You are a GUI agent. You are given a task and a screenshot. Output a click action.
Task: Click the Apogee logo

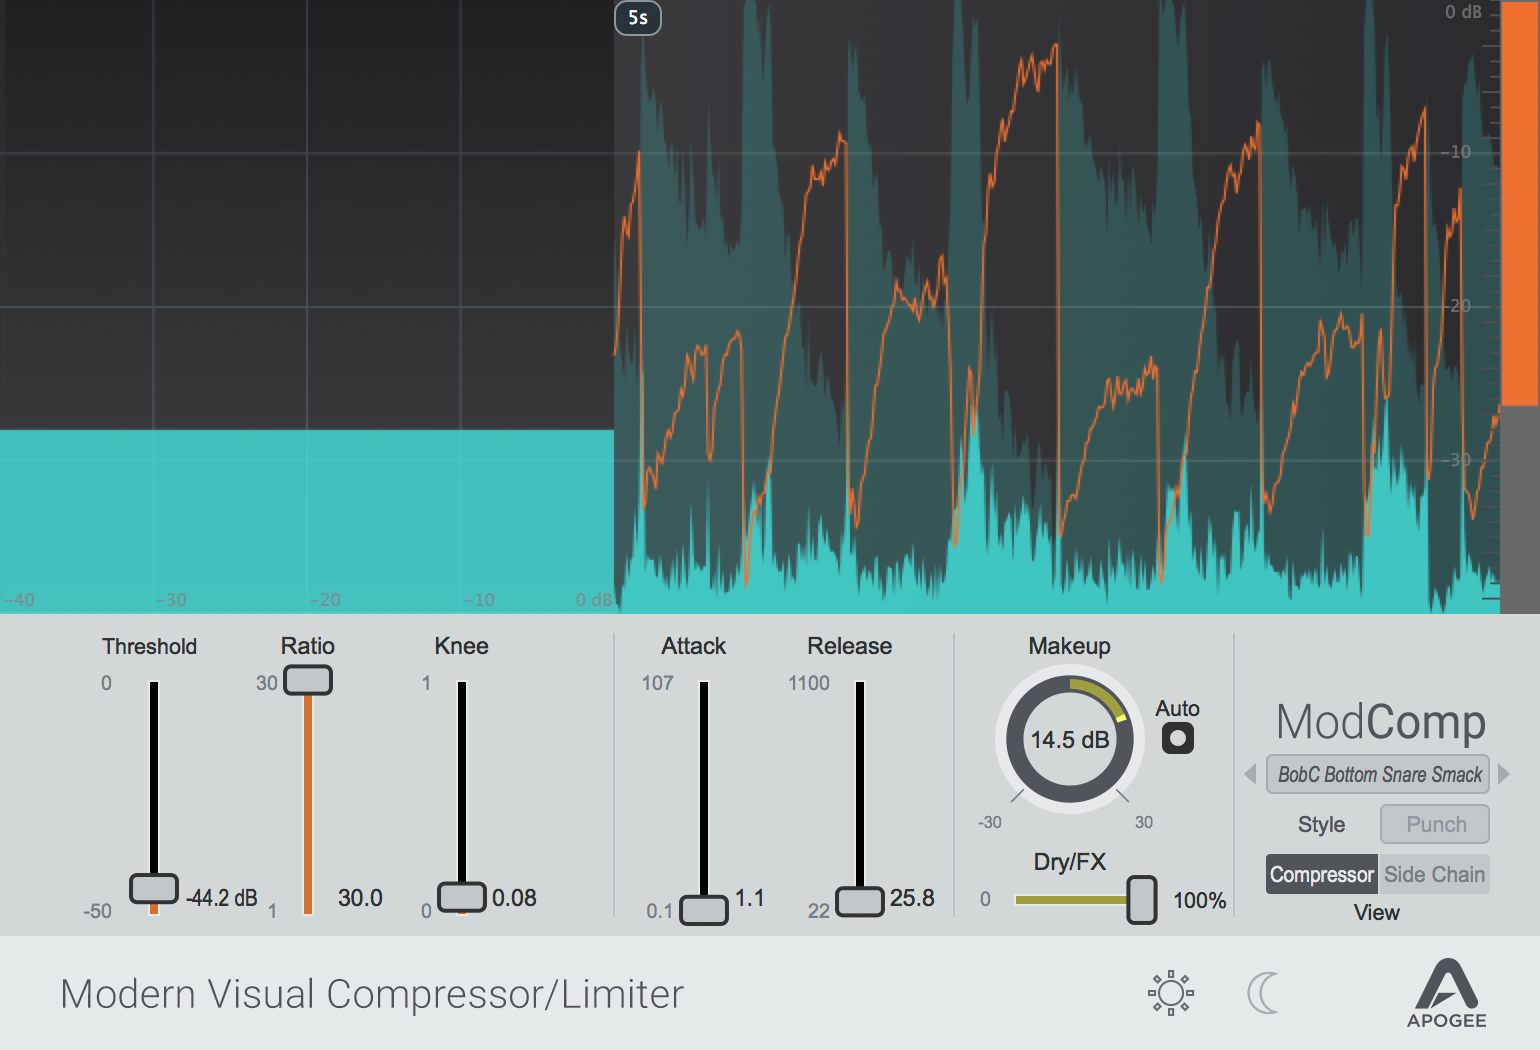(1447, 993)
